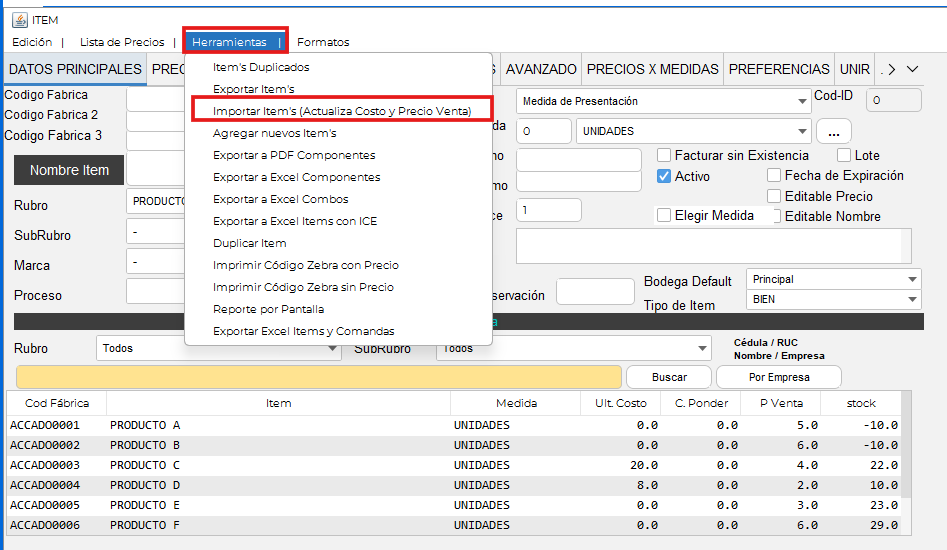Click the Por Empresa button

point(779,377)
